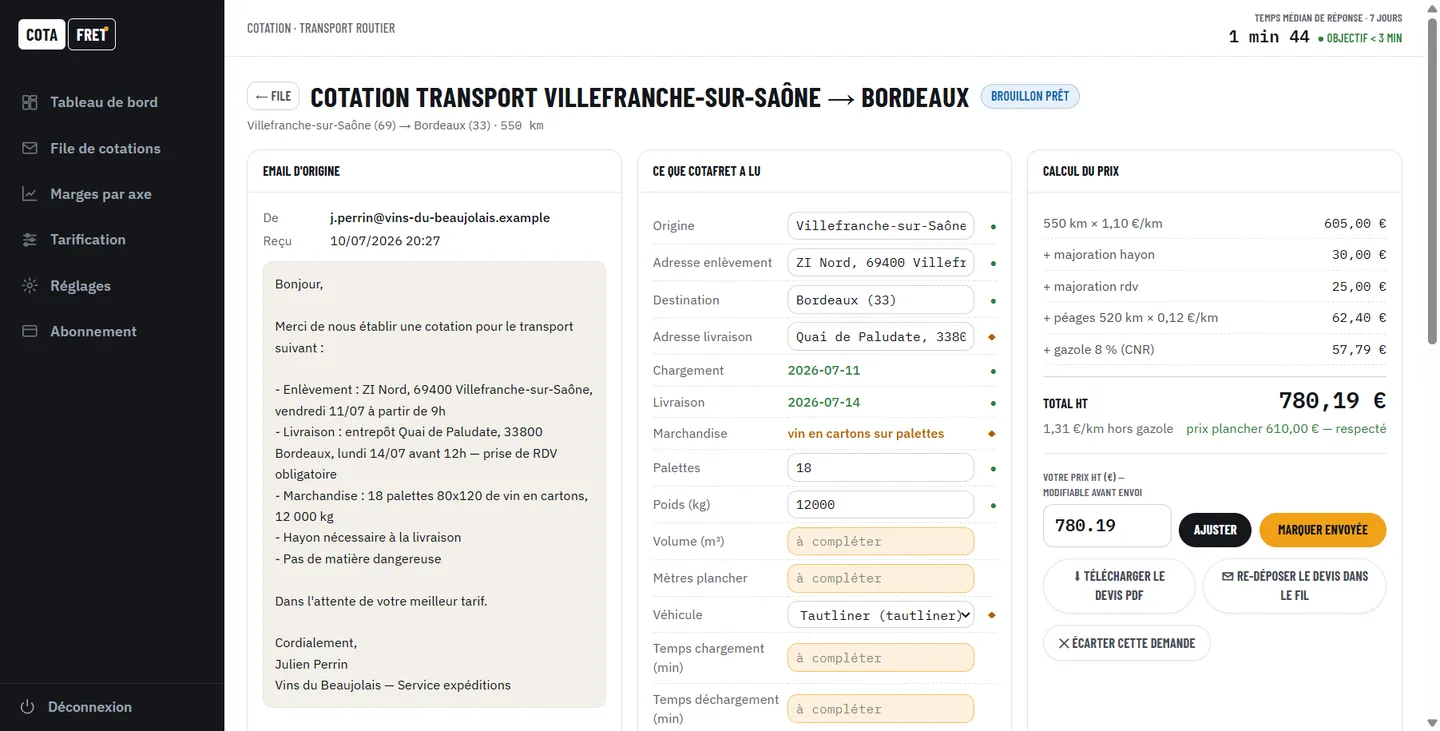Click Marchandise value vin en cartons
The image size is (1440, 731).
[x=866, y=434]
